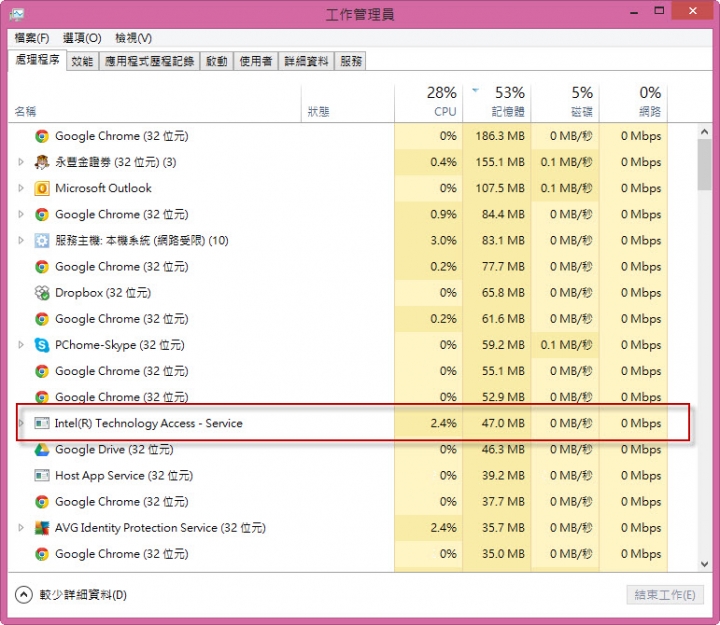Open the 檔案(F) menu
This screenshot has width=720, height=625.
coord(32,38)
